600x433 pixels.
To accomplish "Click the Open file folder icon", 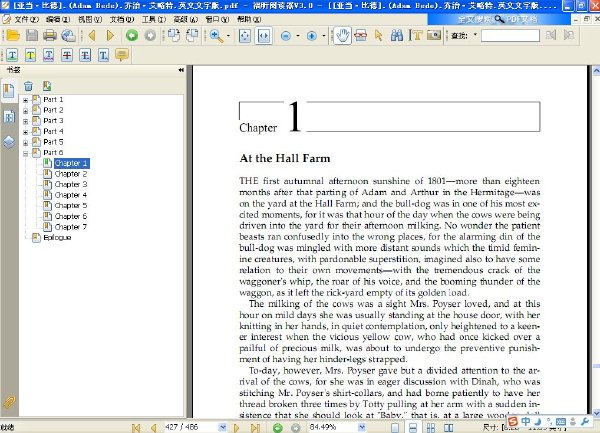I will click(13, 36).
